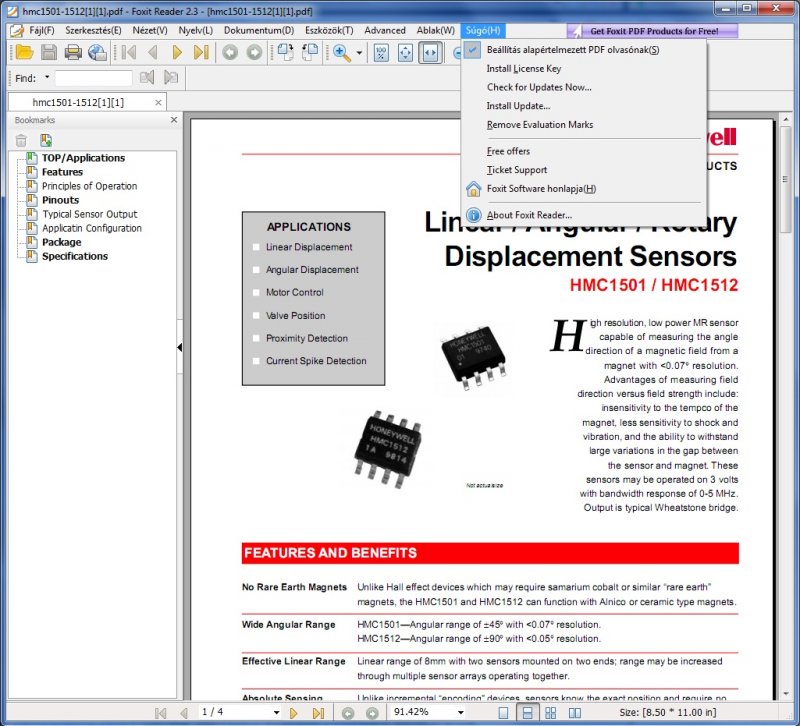Viewport: 800px width, 726px height.
Task: Click the Fit Page icon
Action: tap(405, 53)
